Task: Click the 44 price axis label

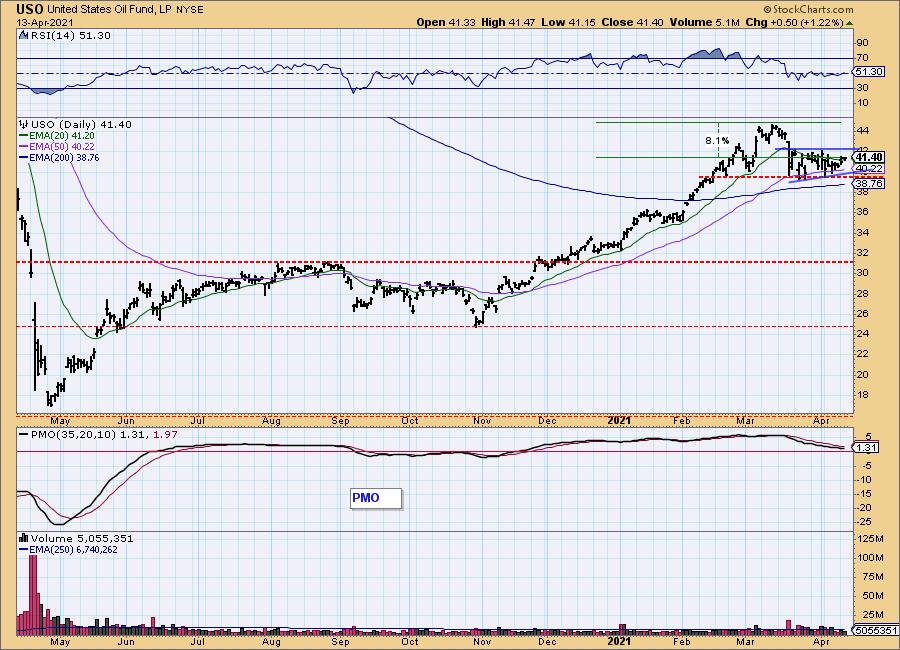Action: 862,131
